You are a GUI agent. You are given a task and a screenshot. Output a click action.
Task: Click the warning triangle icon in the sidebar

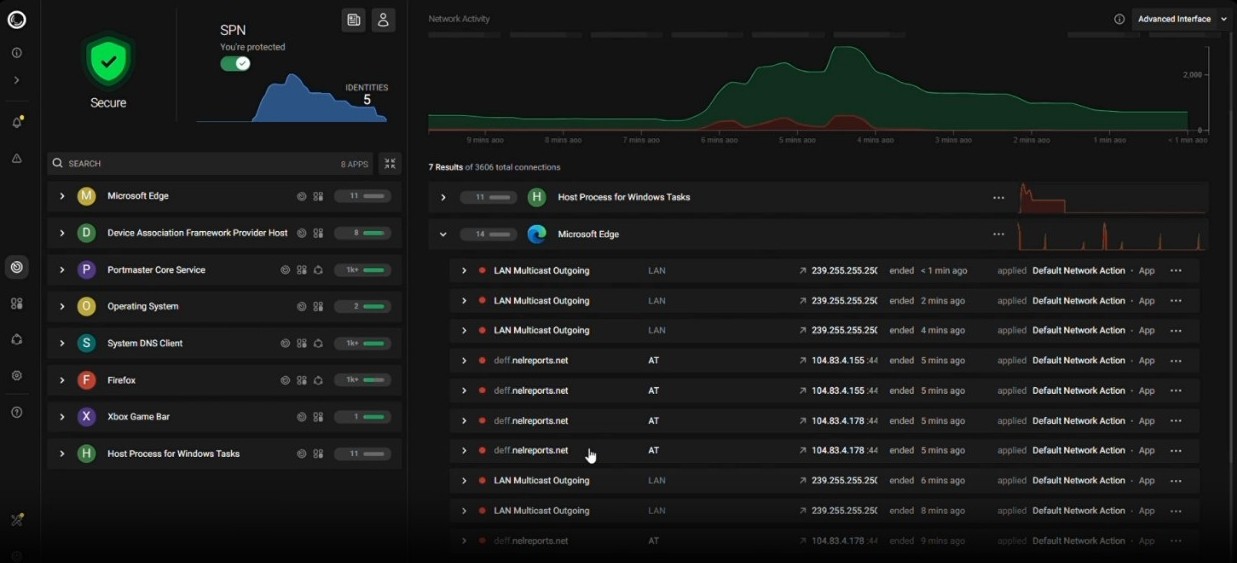coord(16,158)
